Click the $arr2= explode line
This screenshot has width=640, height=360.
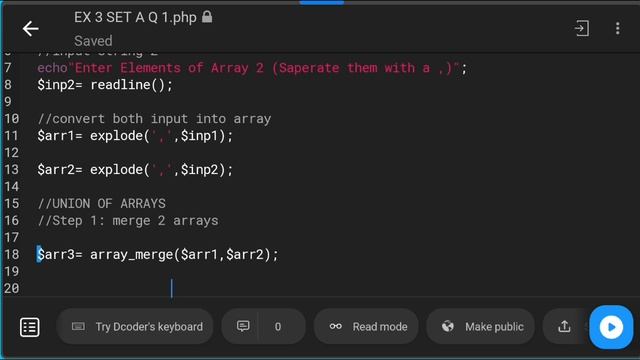point(135,169)
